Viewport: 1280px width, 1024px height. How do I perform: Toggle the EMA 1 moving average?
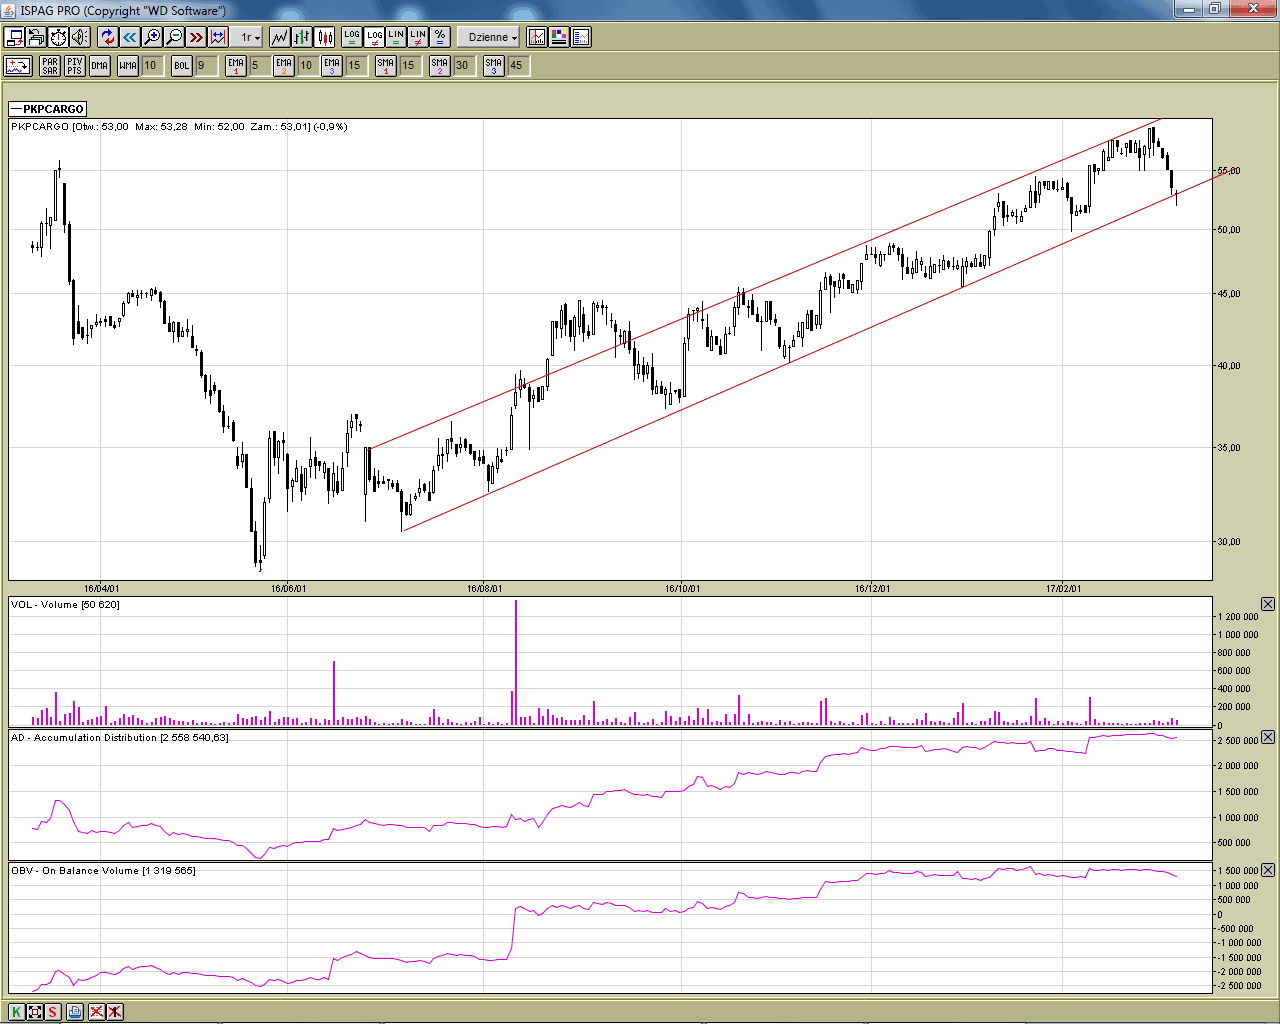(x=236, y=66)
